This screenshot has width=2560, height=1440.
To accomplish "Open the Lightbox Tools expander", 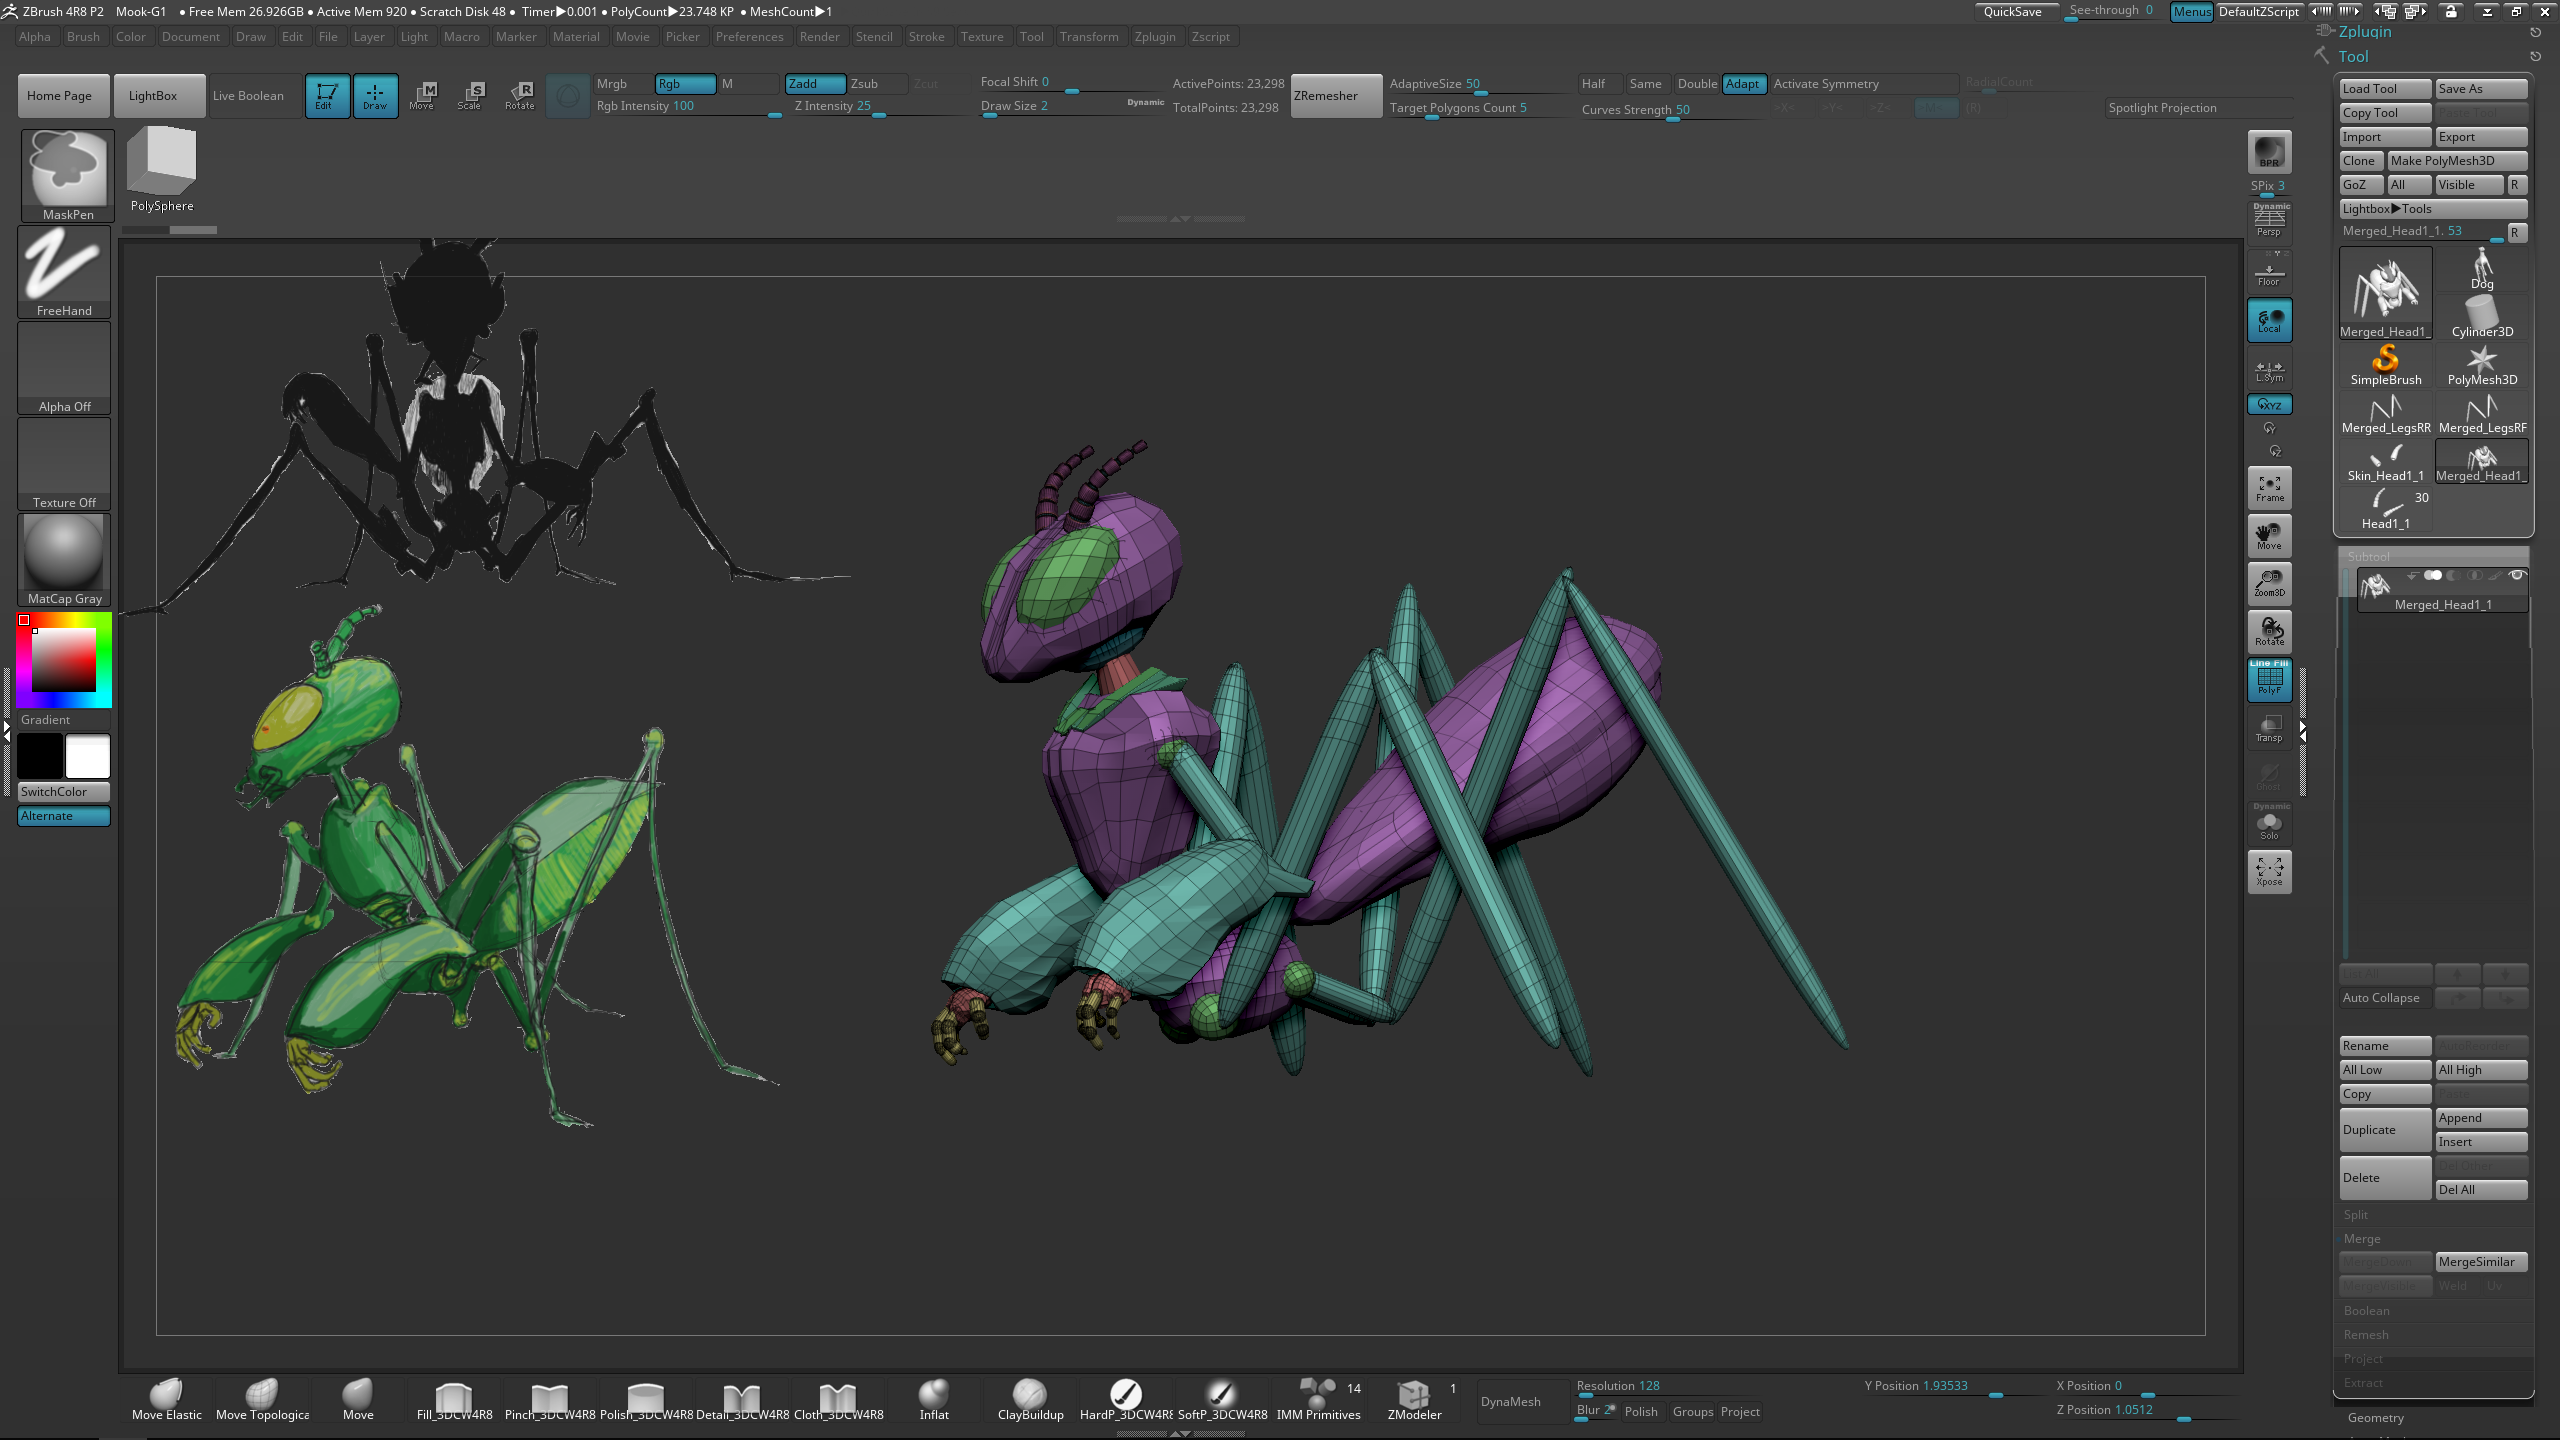I will [x=2432, y=209].
